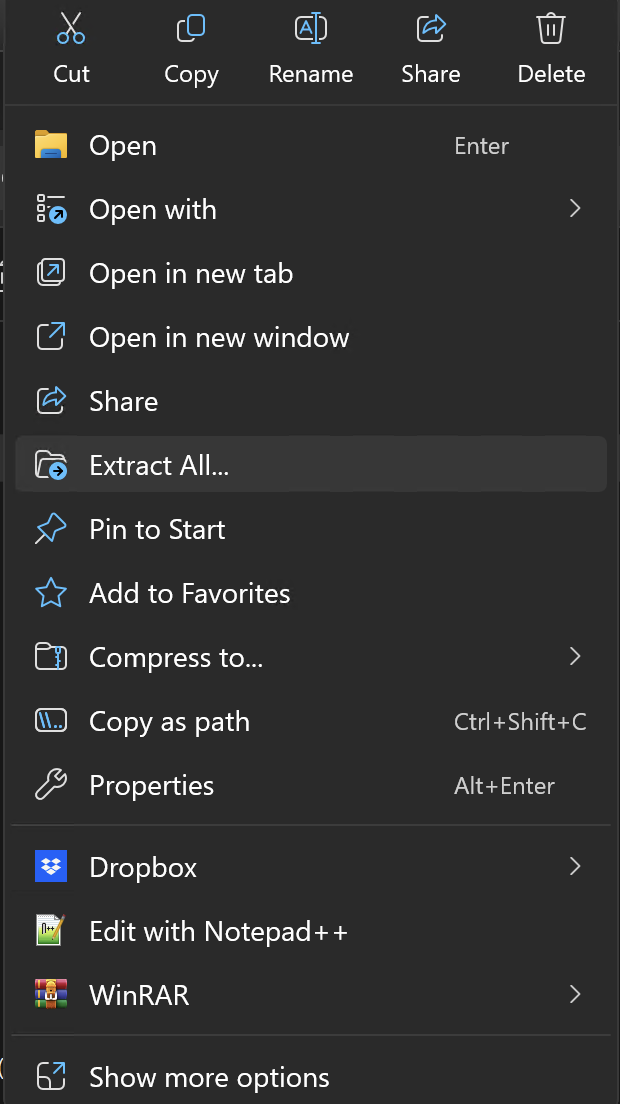Select Open in new window
Screen dimensions: 620x1104
click(310, 337)
